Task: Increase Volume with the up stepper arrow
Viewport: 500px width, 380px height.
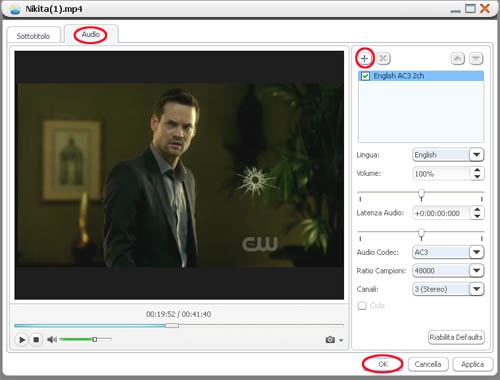Action: coord(477,170)
